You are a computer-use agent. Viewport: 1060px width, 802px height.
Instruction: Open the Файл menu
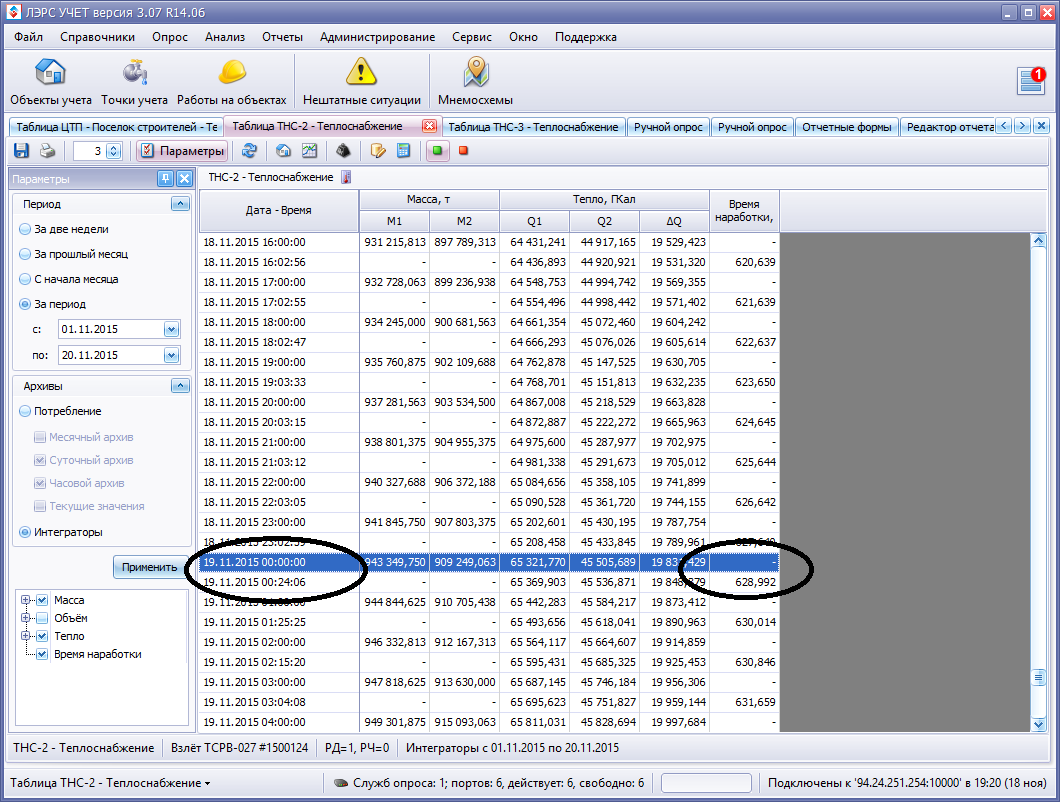28,37
